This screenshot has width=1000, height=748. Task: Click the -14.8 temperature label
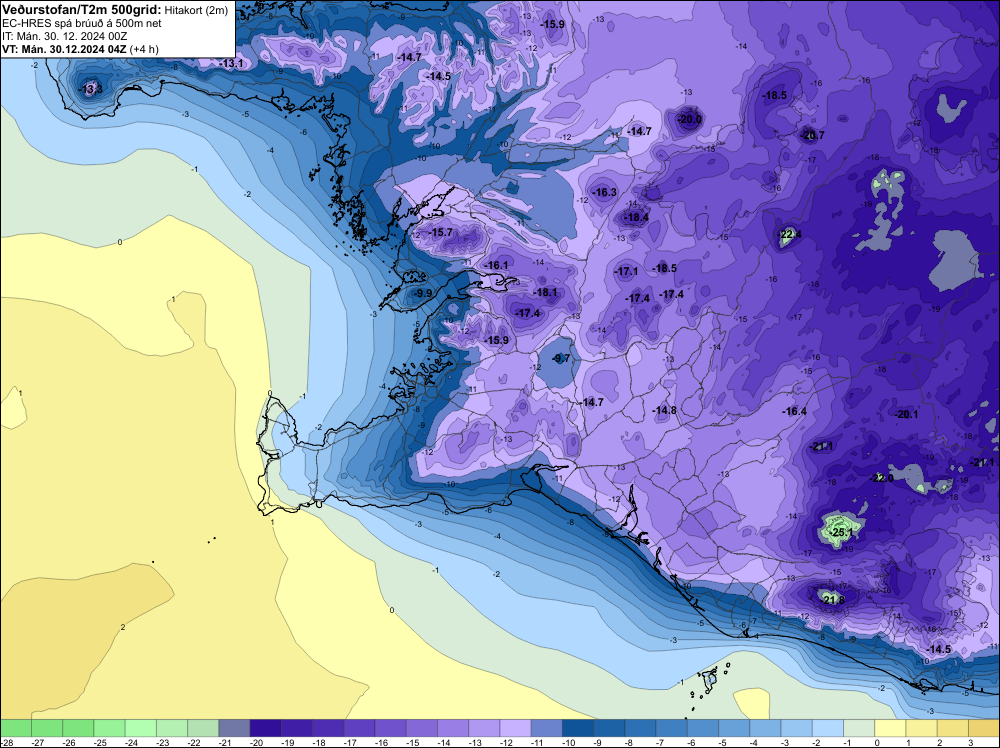pos(665,410)
